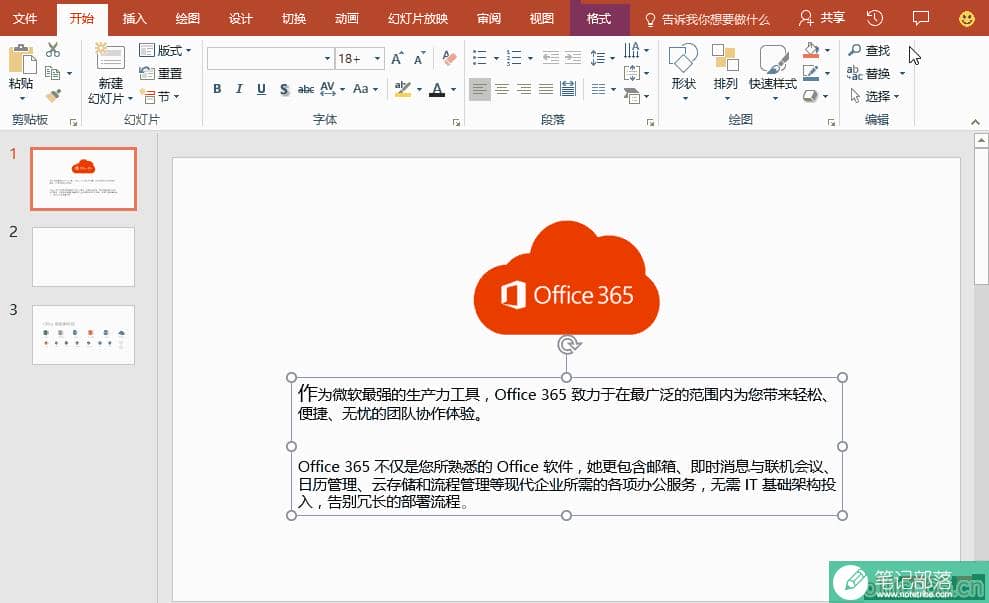Click the Cut scissors icon

tap(53, 50)
